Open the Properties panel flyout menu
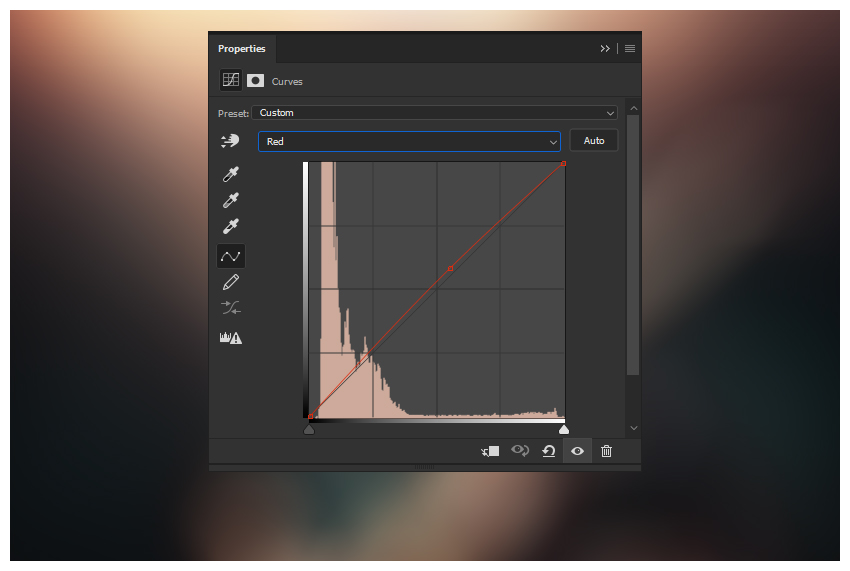The width and height of the screenshot is (850, 571). 630,49
